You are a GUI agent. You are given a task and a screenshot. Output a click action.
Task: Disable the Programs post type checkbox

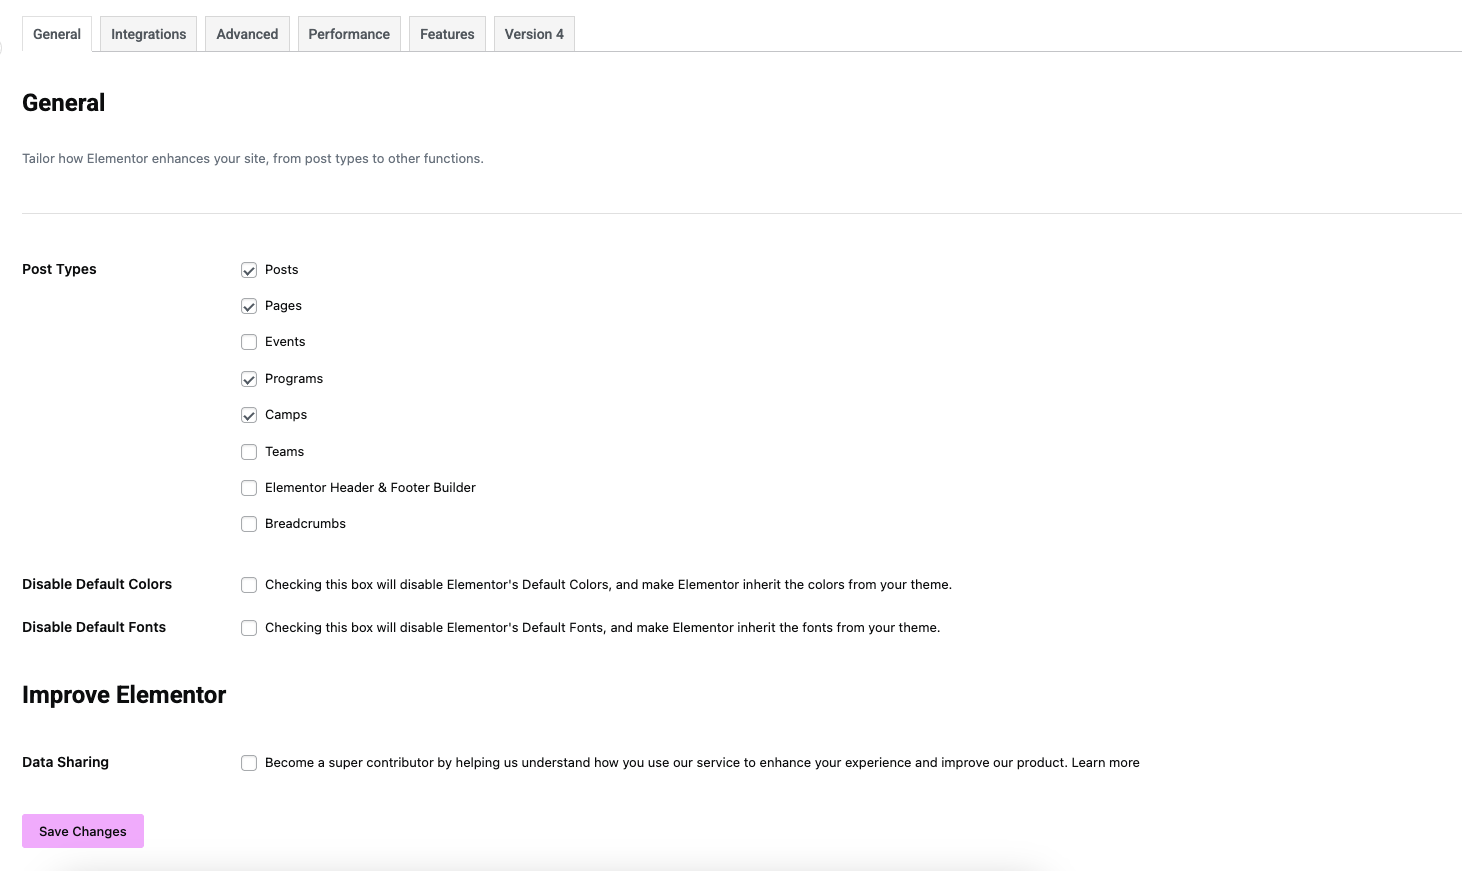click(x=249, y=379)
